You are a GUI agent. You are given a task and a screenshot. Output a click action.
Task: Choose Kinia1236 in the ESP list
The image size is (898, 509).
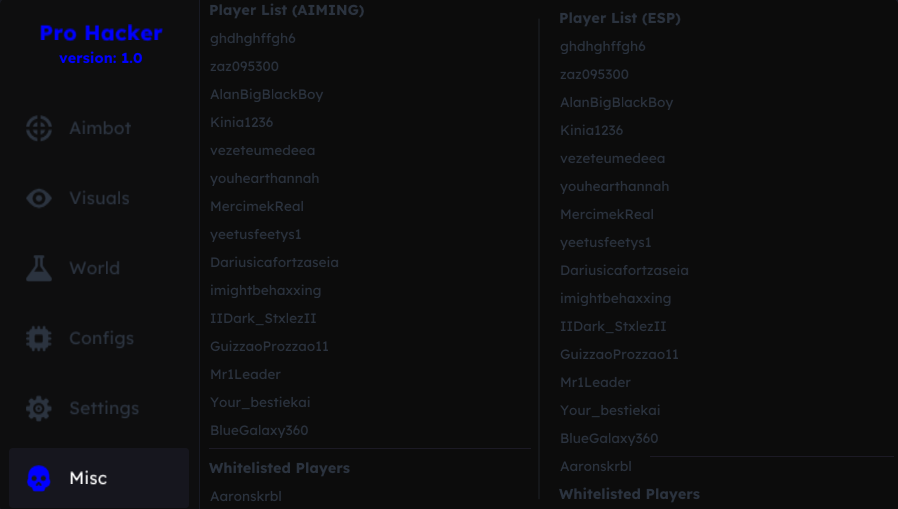point(591,131)
